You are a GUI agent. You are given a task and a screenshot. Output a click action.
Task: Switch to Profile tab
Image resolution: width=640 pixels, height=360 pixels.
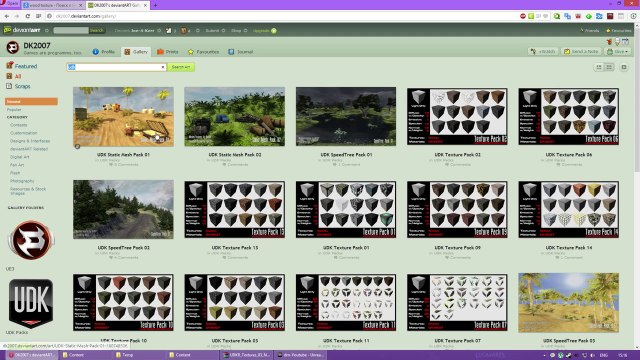point(104,52)
